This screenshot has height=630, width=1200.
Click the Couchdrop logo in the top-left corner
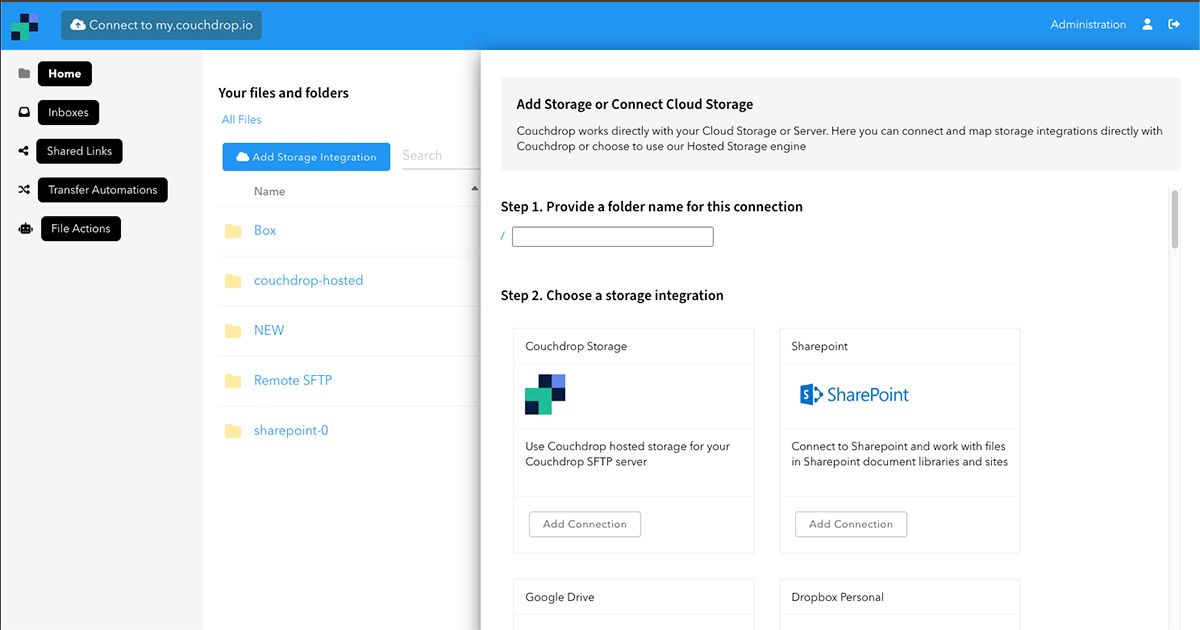click(23, 24)
